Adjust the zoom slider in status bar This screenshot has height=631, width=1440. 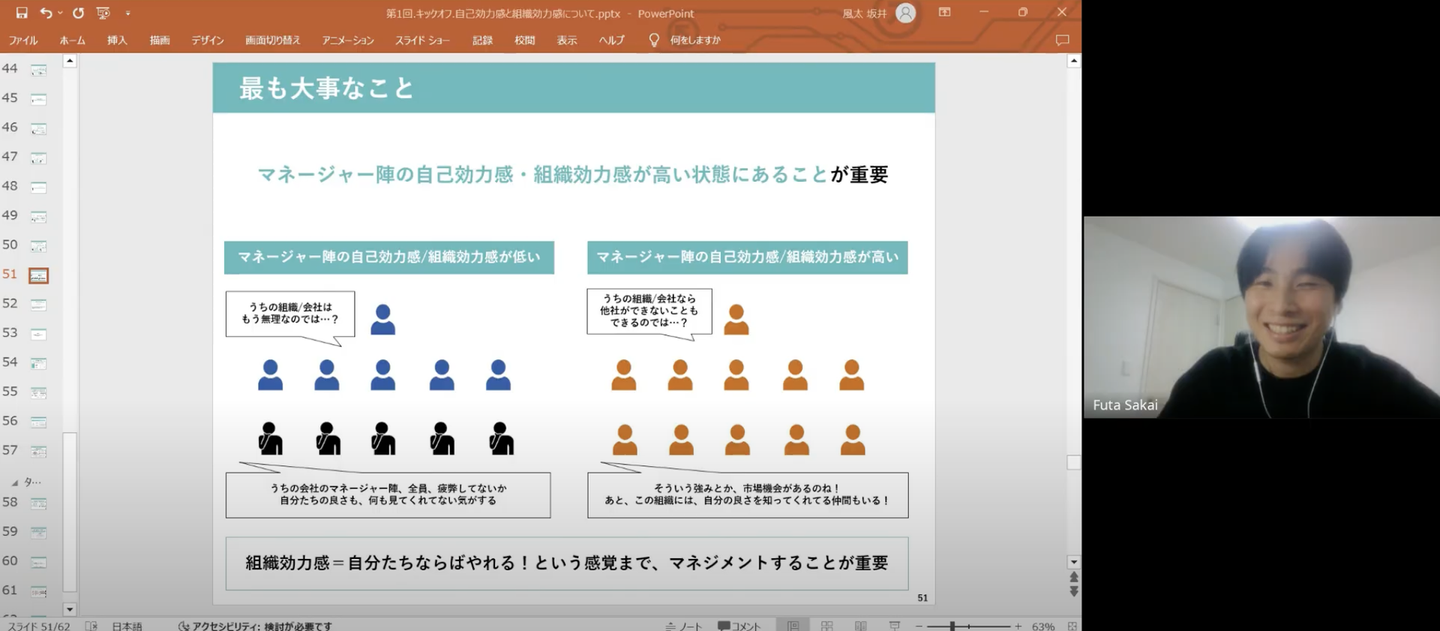pos(953,626)
